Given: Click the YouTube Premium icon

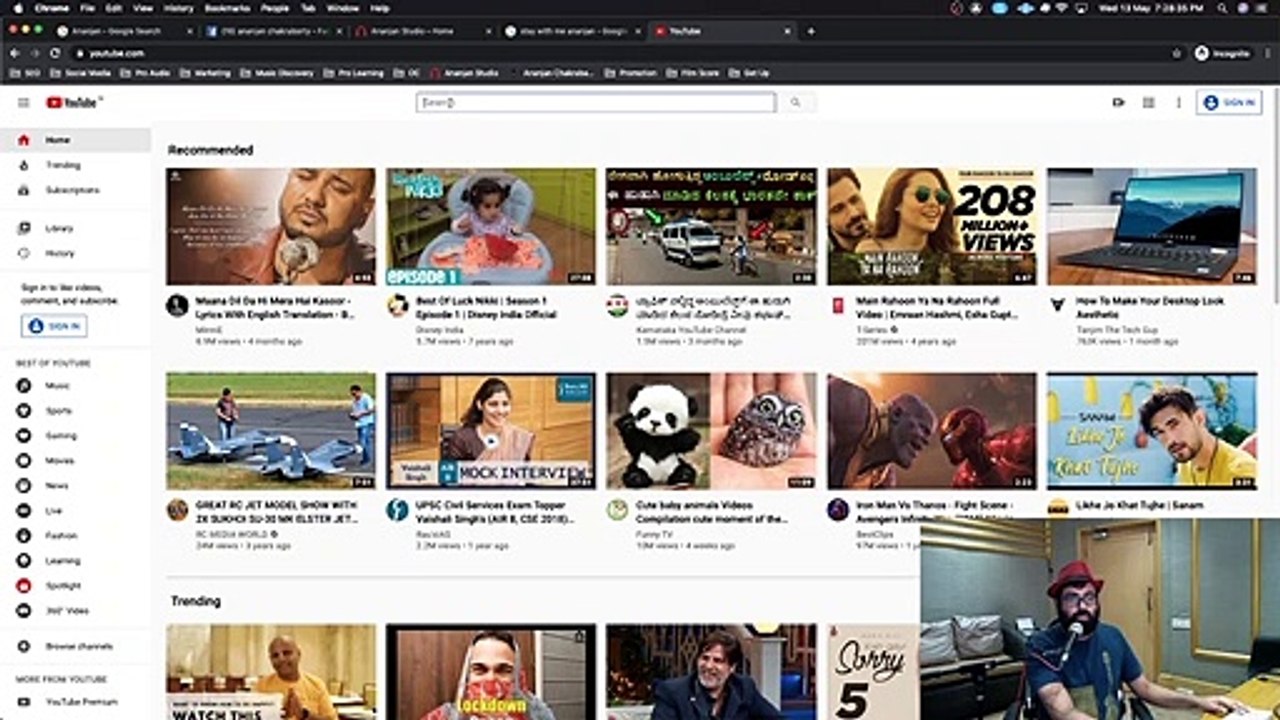Looking at the screenshot, I should pyautogui.click(x=24, y=702).
